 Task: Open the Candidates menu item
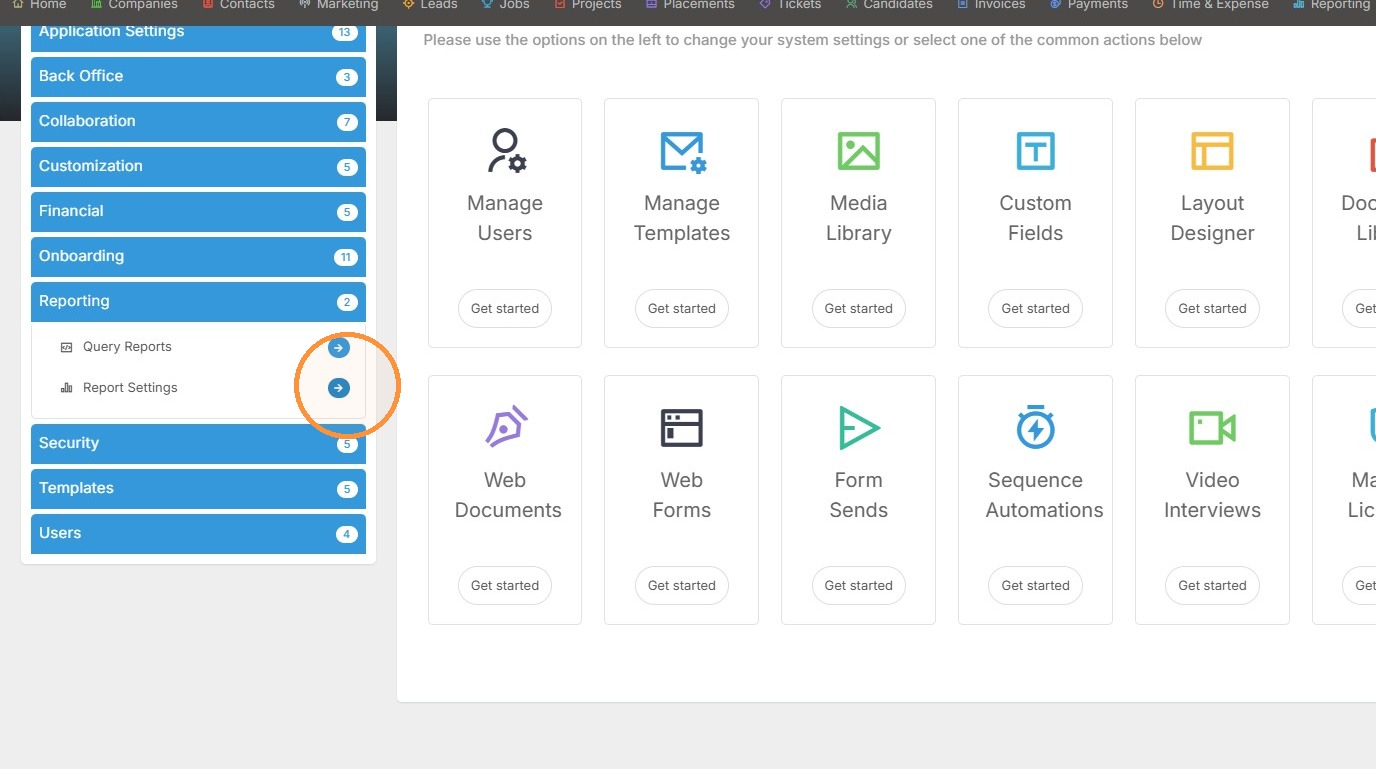click(x=889, y=5)
